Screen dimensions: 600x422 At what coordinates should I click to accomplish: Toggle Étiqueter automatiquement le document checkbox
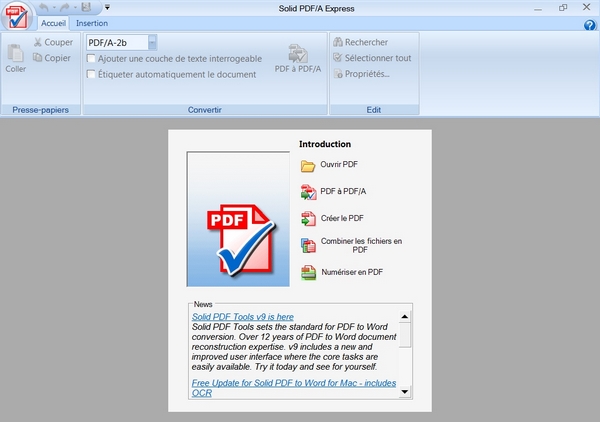[x=91, y=74]
